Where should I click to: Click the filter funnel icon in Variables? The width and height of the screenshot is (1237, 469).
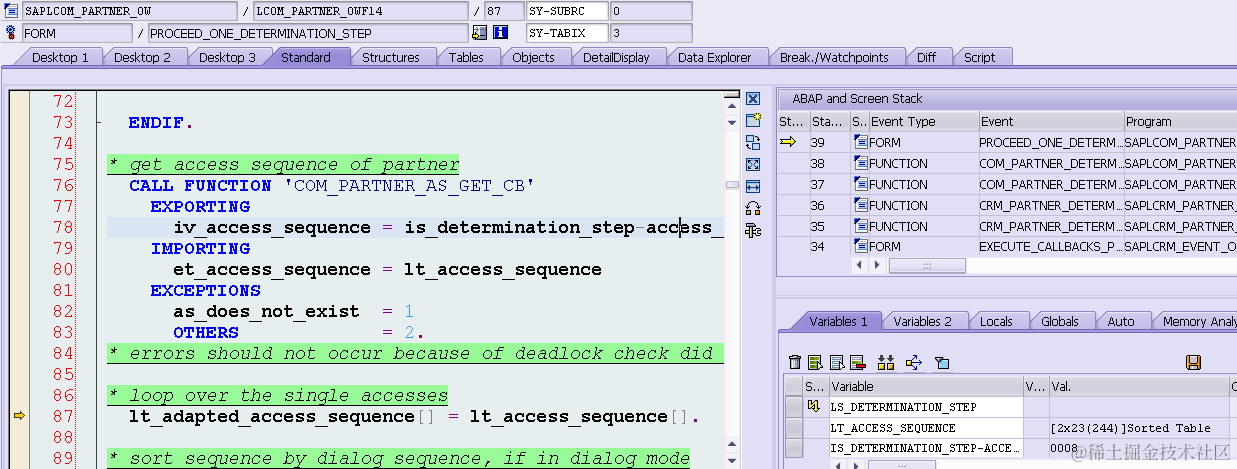point(941,362)
